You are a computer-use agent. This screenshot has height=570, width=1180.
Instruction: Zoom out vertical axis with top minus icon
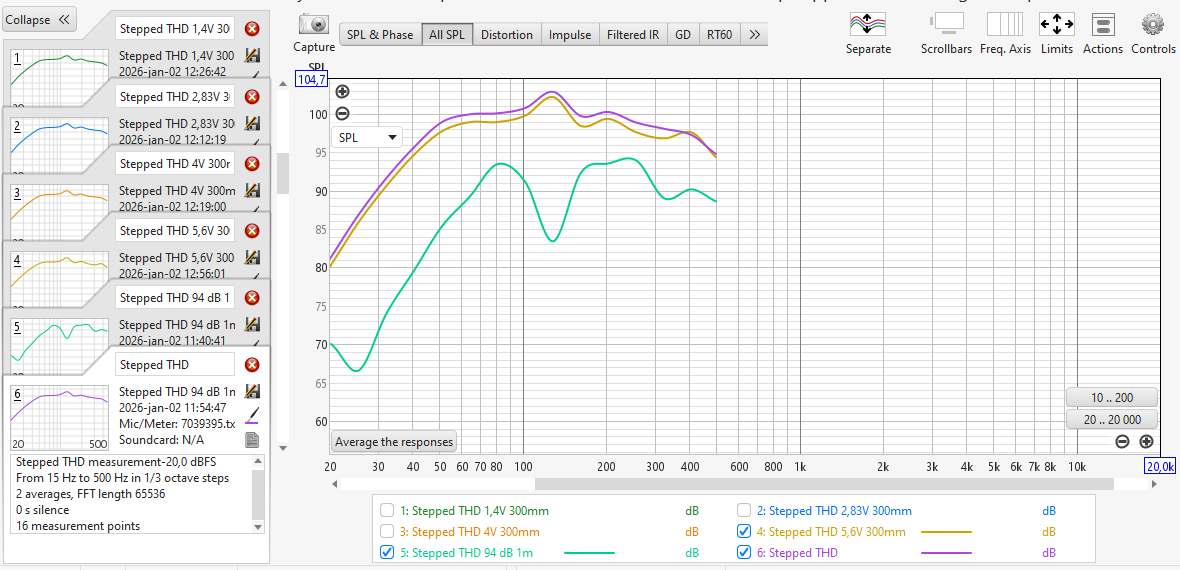point(342,114)
